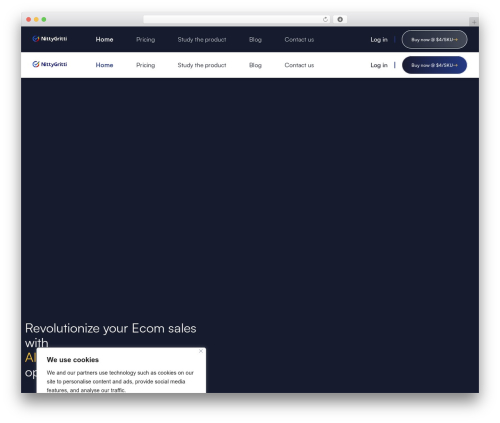Click the yellow minimize window dot

(x=36, y=19)
